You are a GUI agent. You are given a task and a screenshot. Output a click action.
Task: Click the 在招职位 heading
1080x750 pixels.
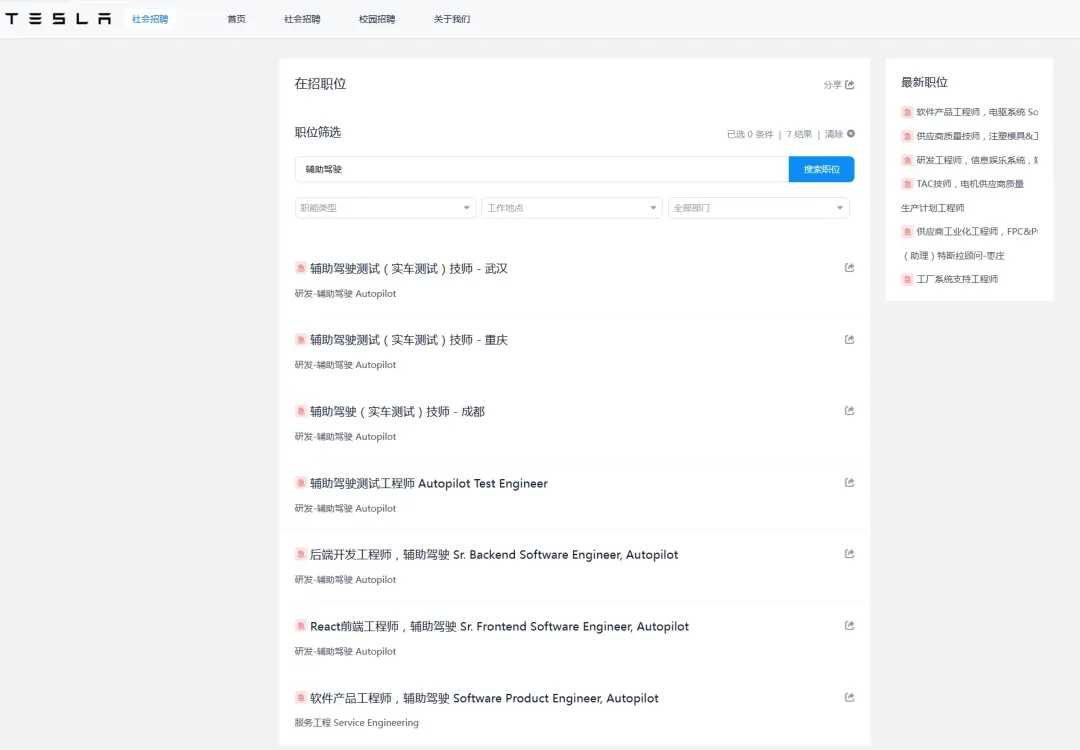320,84
